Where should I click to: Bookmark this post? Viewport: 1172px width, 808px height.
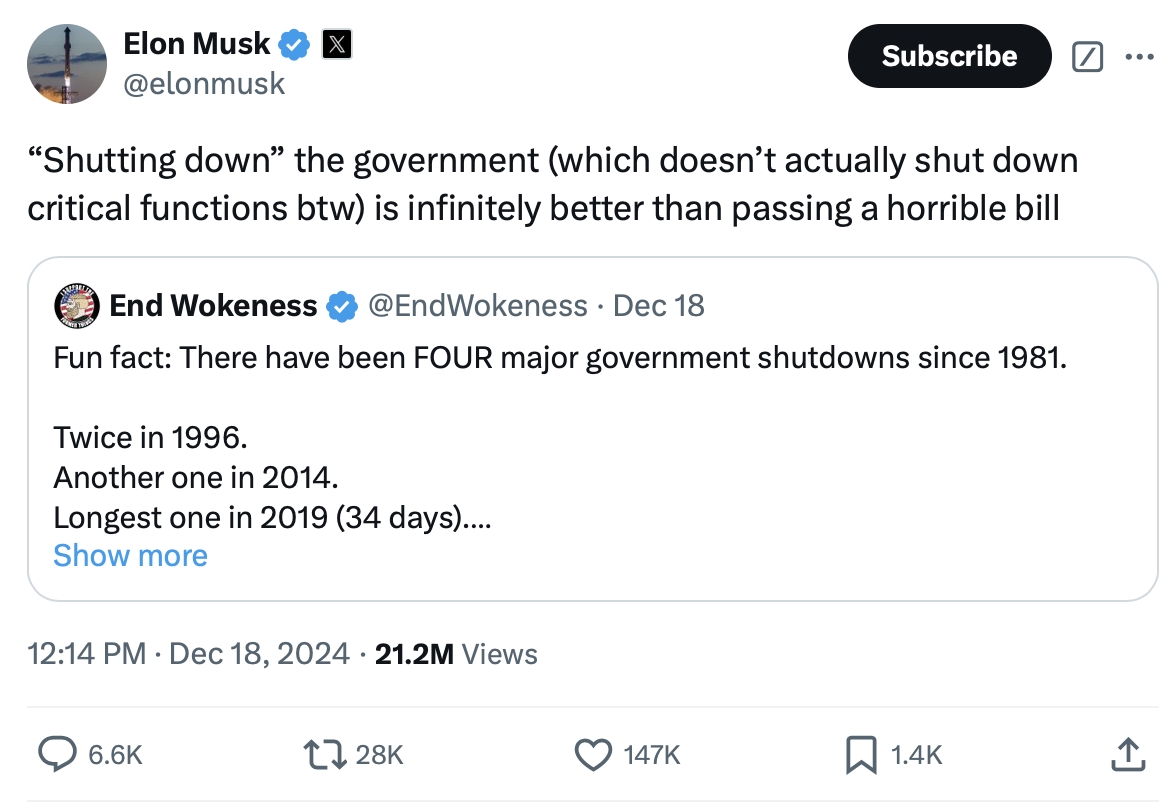click(x=860, y=754)
